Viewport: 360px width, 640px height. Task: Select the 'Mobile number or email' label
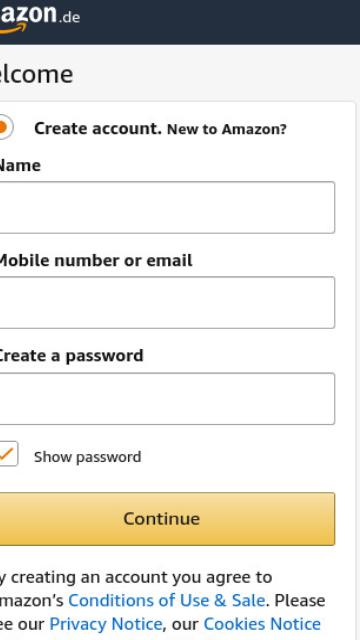[x=95, y=260]
